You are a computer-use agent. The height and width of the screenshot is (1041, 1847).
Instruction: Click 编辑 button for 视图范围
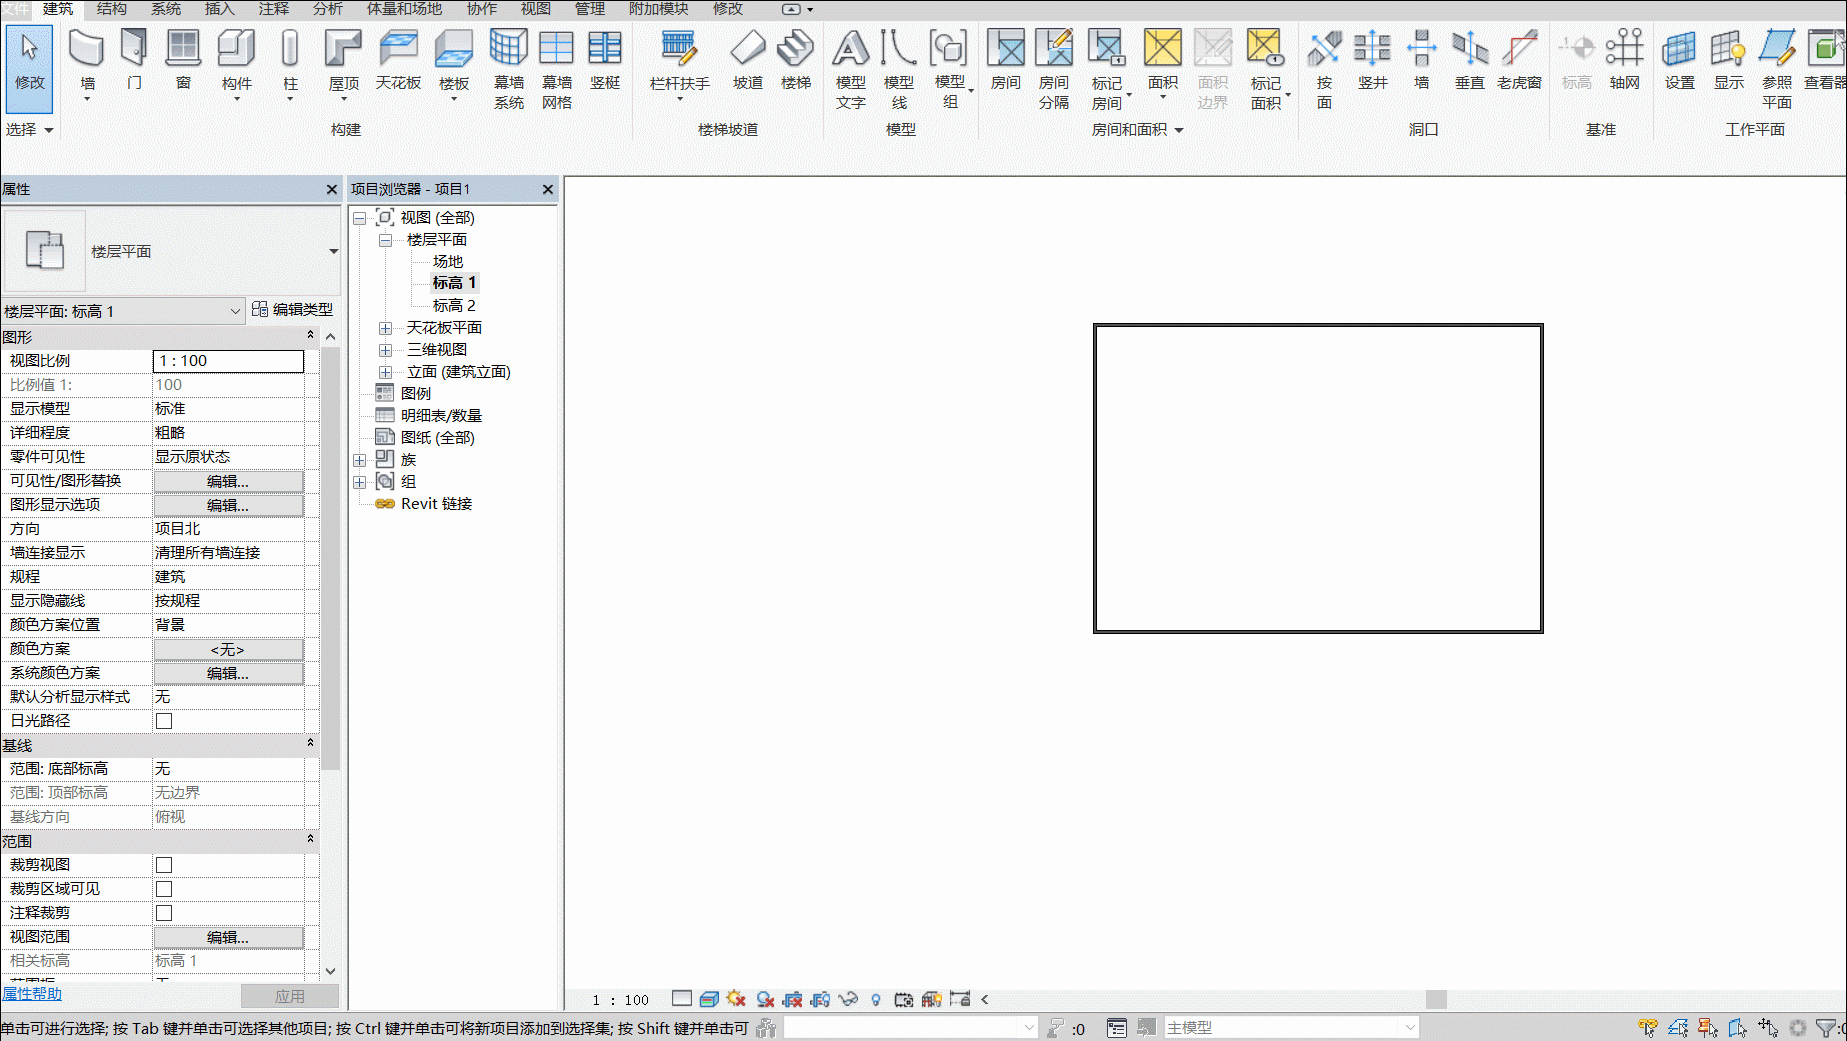(228, 937)
